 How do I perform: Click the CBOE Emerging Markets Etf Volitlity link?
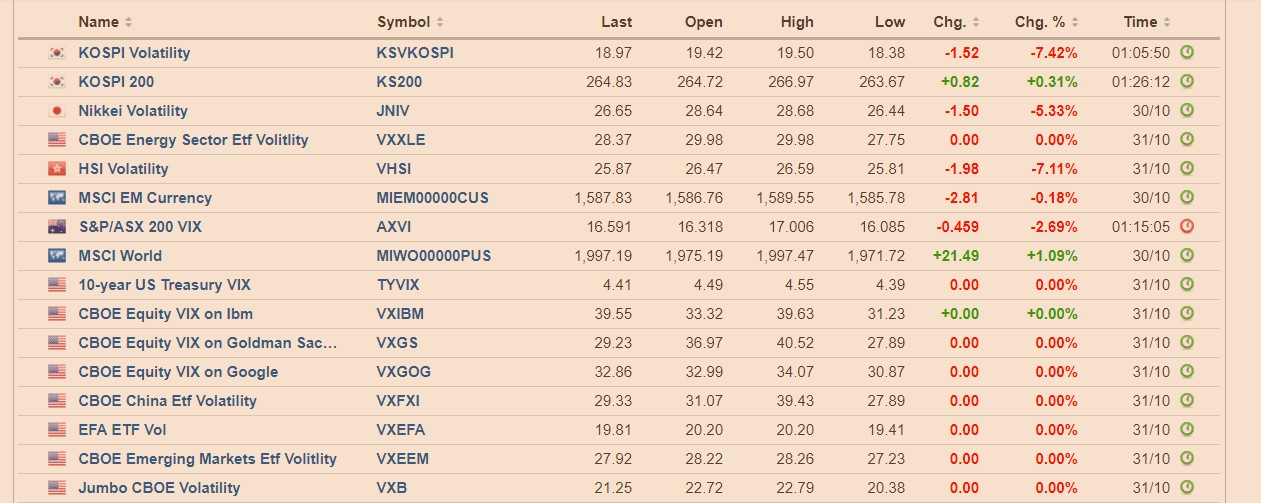tap(207, 459)
